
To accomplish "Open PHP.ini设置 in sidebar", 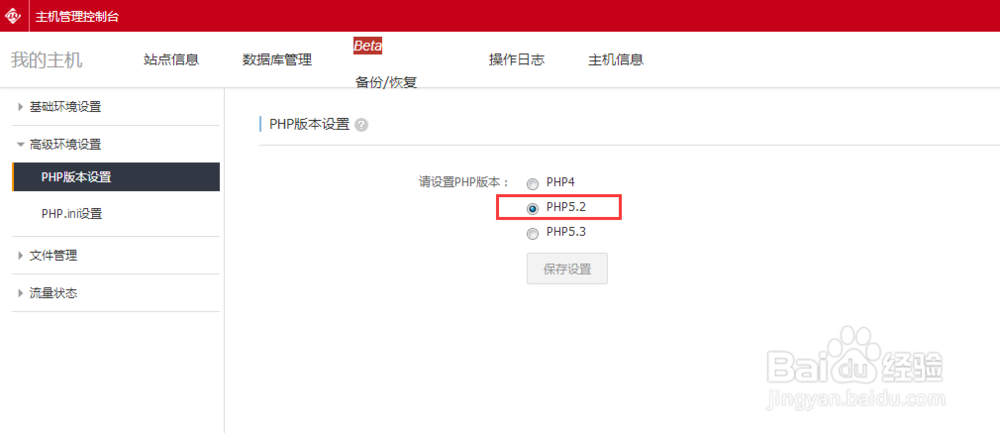I will tap(71, 214).
